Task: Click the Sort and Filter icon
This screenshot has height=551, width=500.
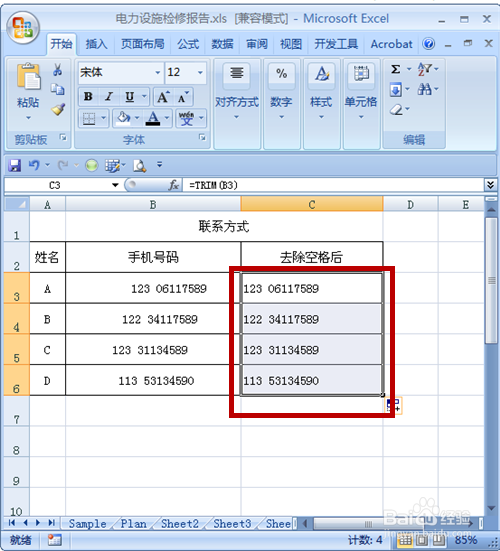Action: click(424, 69)
